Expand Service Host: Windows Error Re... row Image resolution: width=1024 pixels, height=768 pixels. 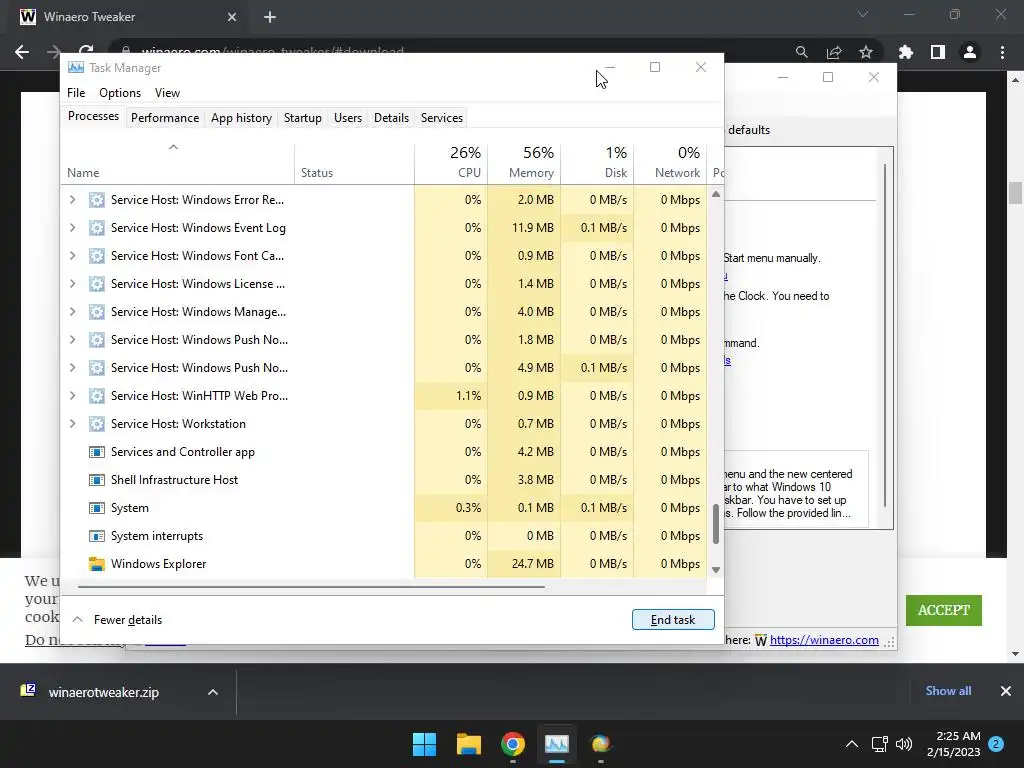pyautogui.click(x=72, y=200)
